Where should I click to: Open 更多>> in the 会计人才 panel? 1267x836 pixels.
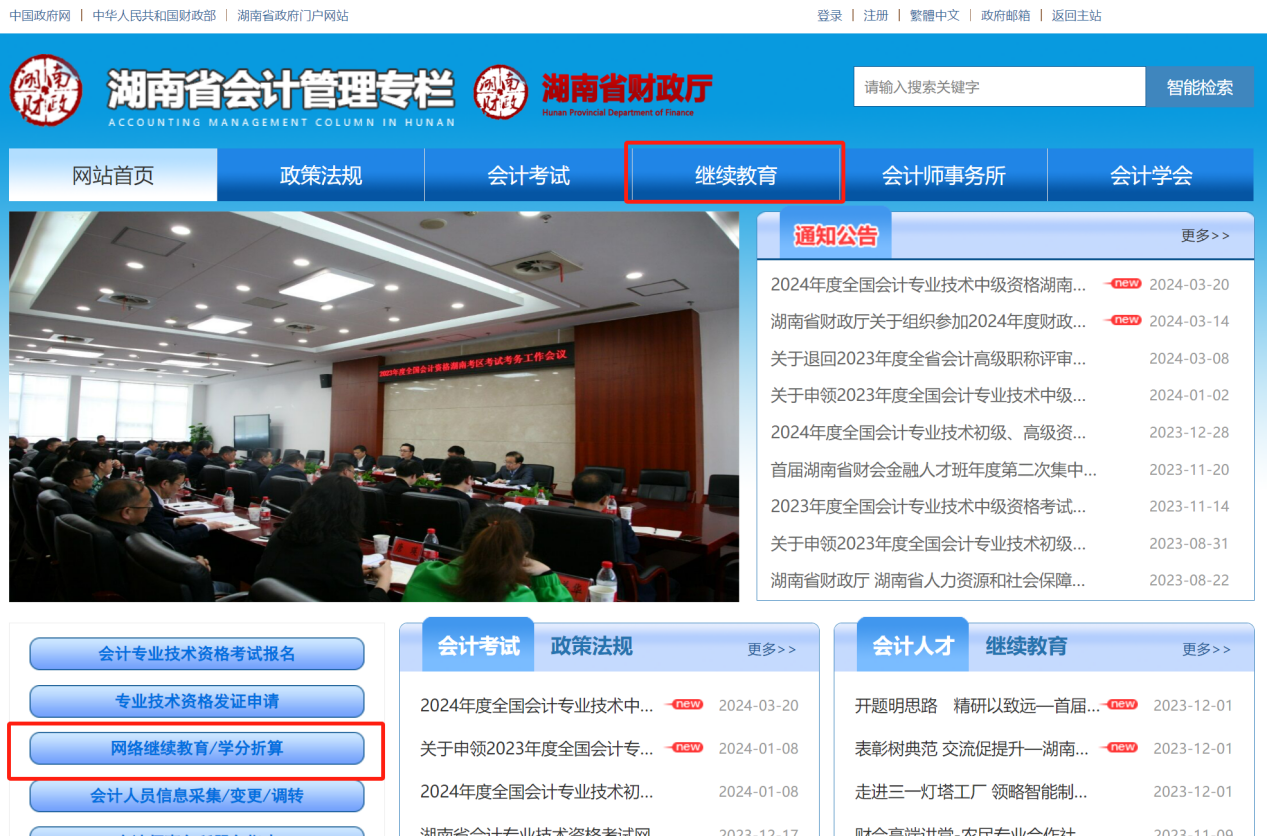(x=1207, y=650)
